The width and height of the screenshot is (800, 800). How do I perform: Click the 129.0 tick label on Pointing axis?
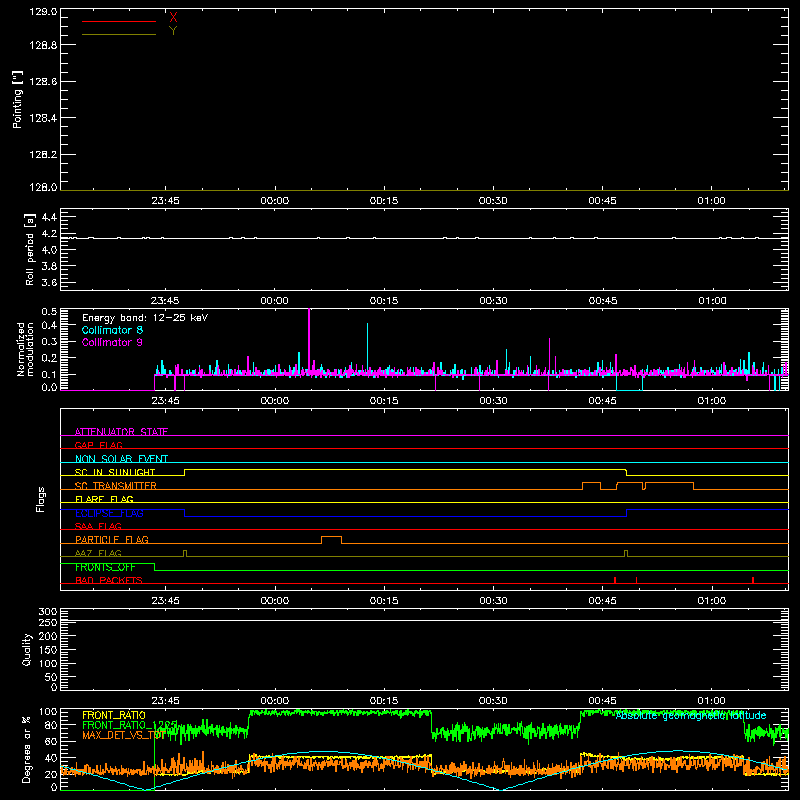pos(43,12)
